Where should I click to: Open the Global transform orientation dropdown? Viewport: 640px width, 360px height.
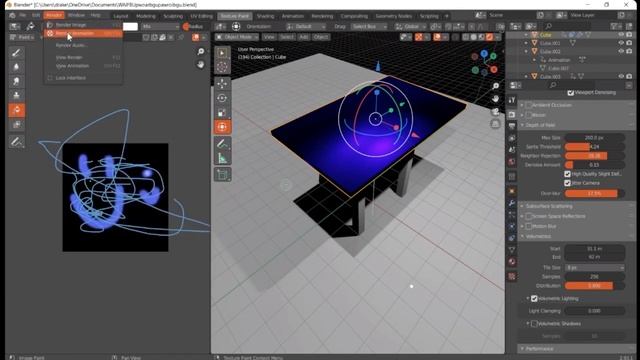pos(411,27)
